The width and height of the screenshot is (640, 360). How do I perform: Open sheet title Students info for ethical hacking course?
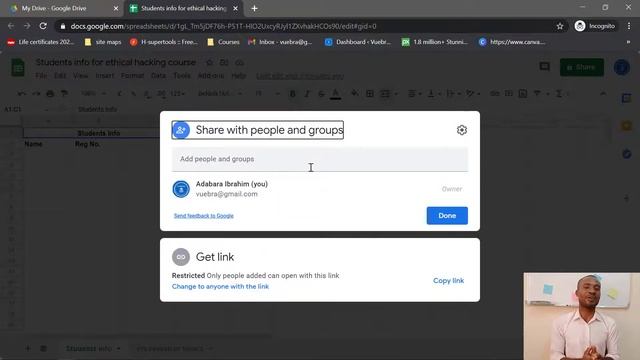click(116, 62)
